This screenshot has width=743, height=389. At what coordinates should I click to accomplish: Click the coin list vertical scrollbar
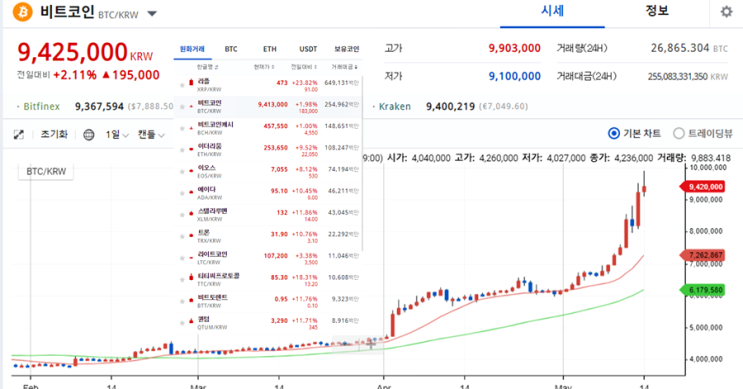(362, 163)
